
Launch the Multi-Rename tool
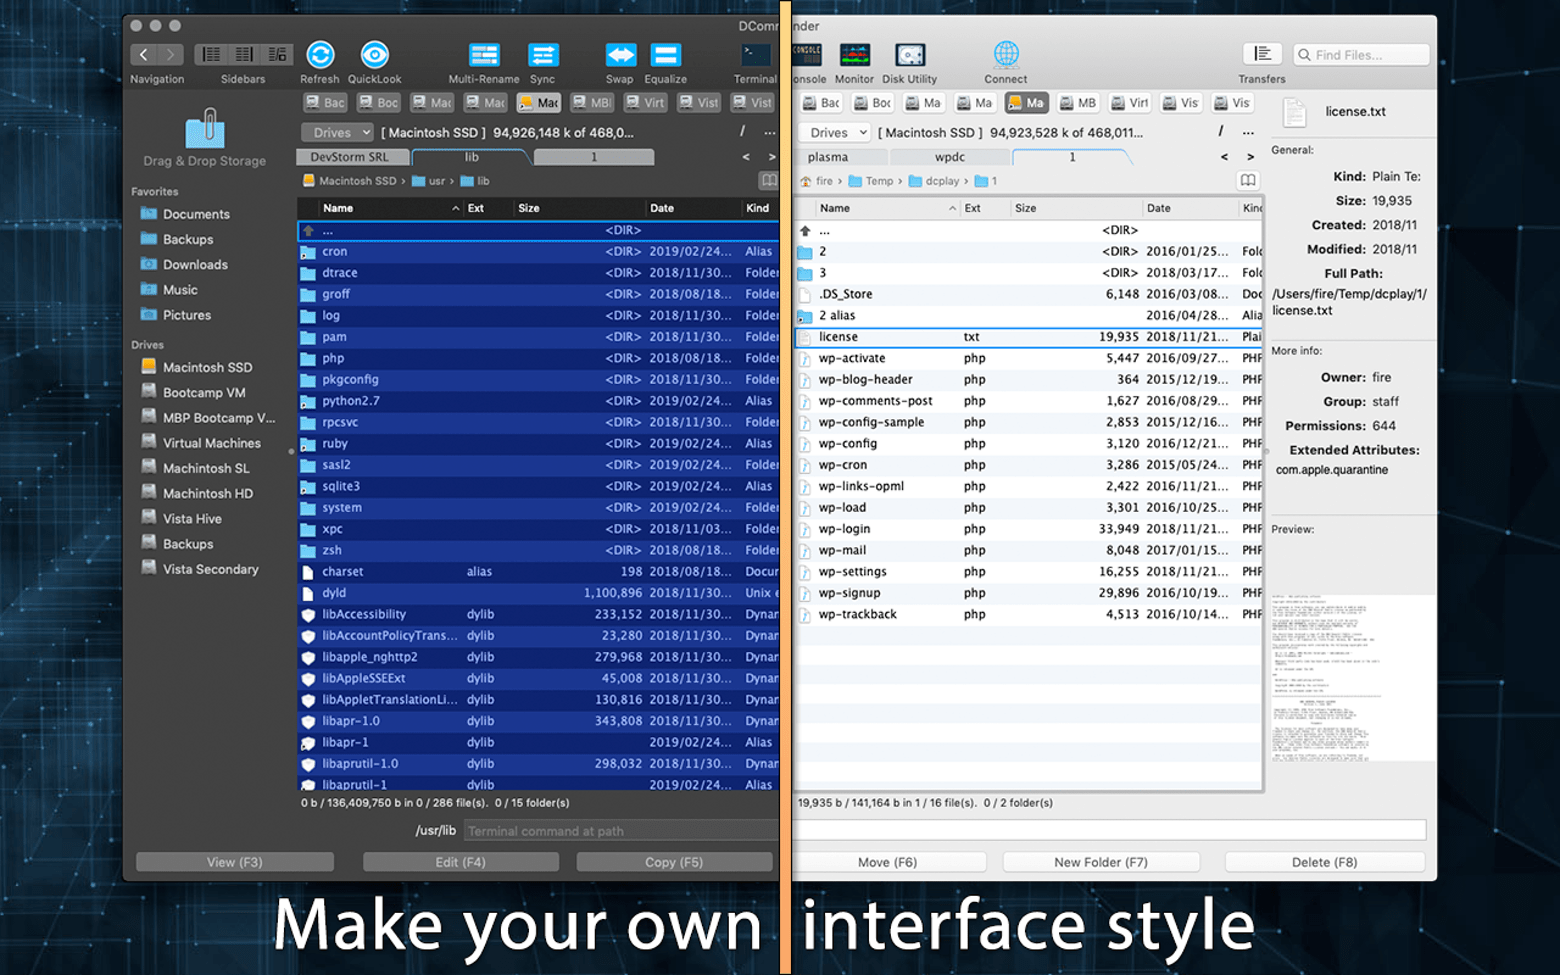pyautogui.click(x=484, y=56)
